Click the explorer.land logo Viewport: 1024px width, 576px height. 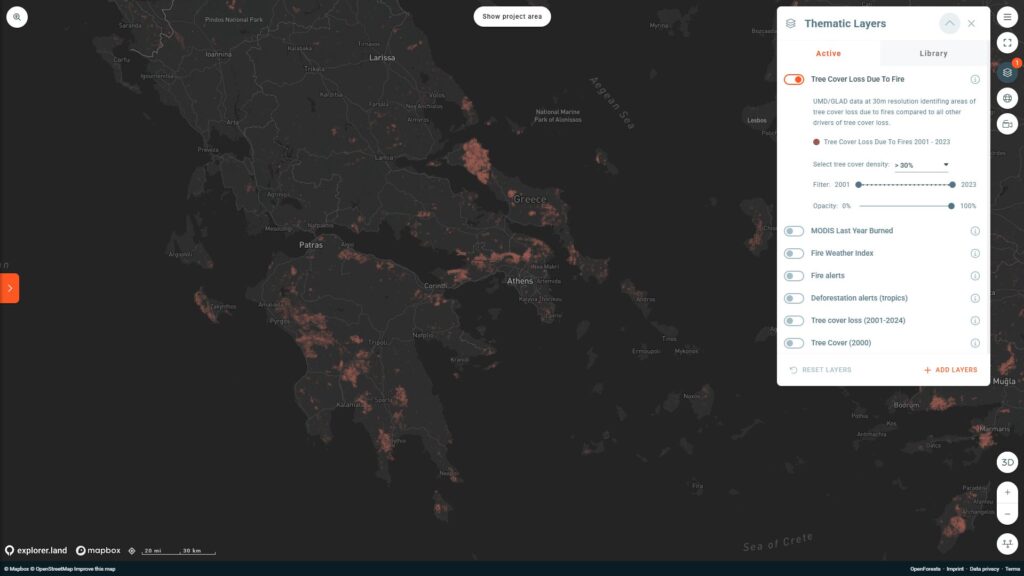coord(36,551)
